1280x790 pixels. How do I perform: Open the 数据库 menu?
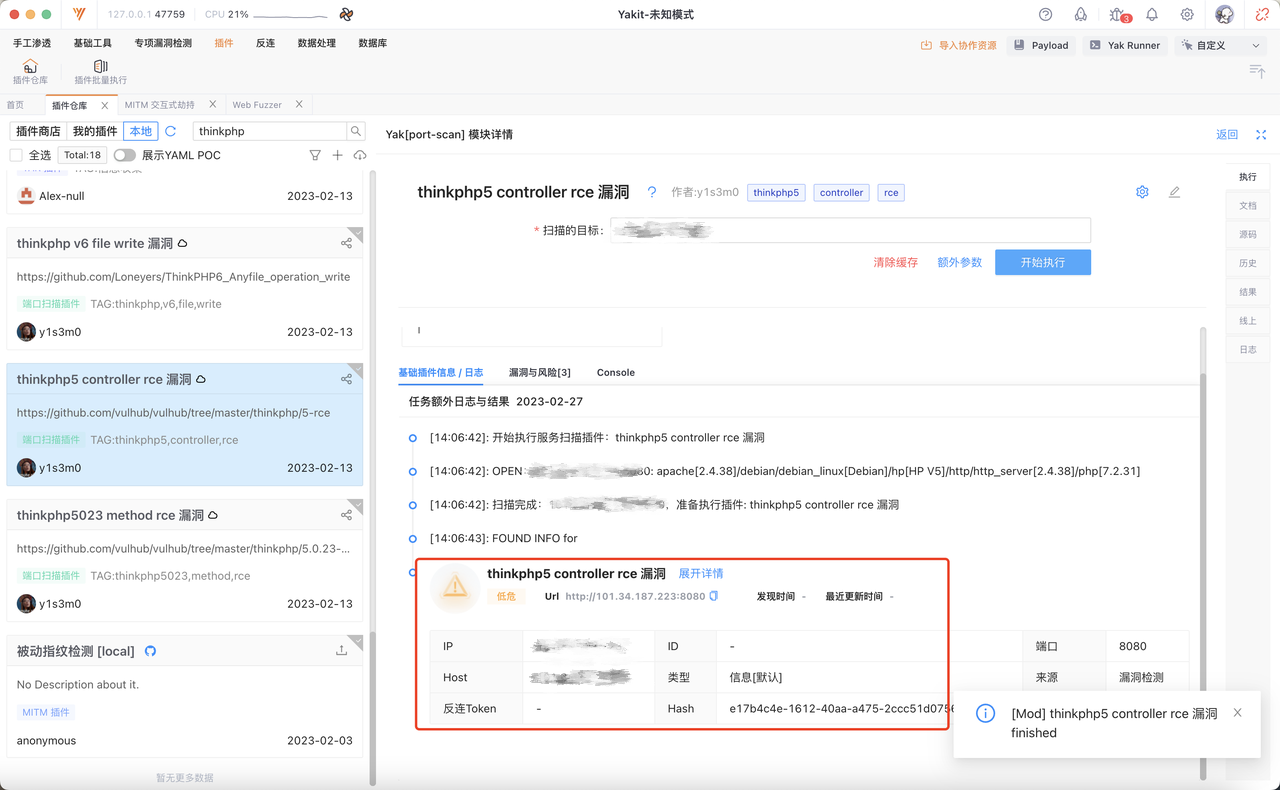tap(373, 43)
